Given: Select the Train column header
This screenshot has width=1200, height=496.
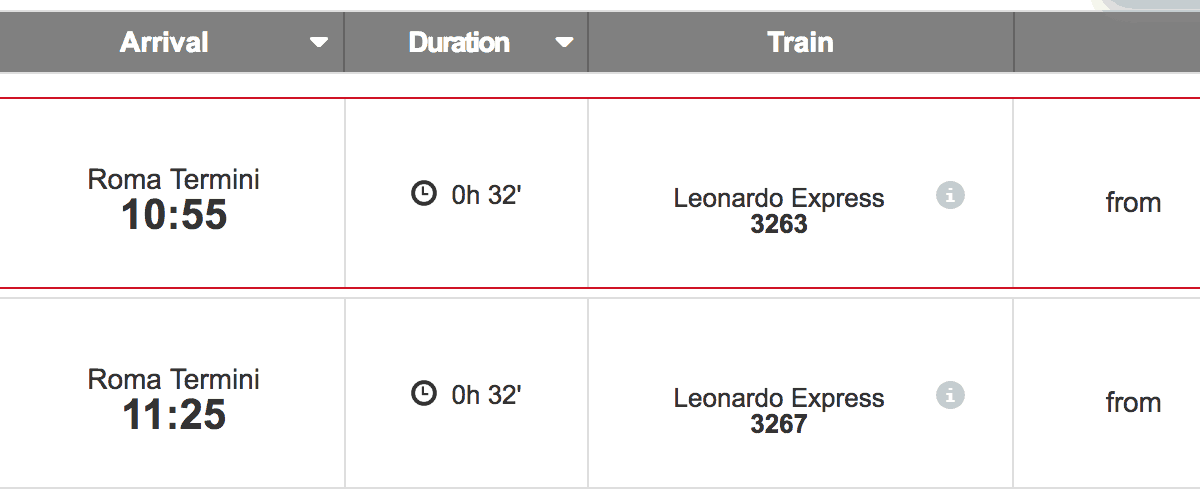Looking at the screenshot, I should [x=800, y=42].
